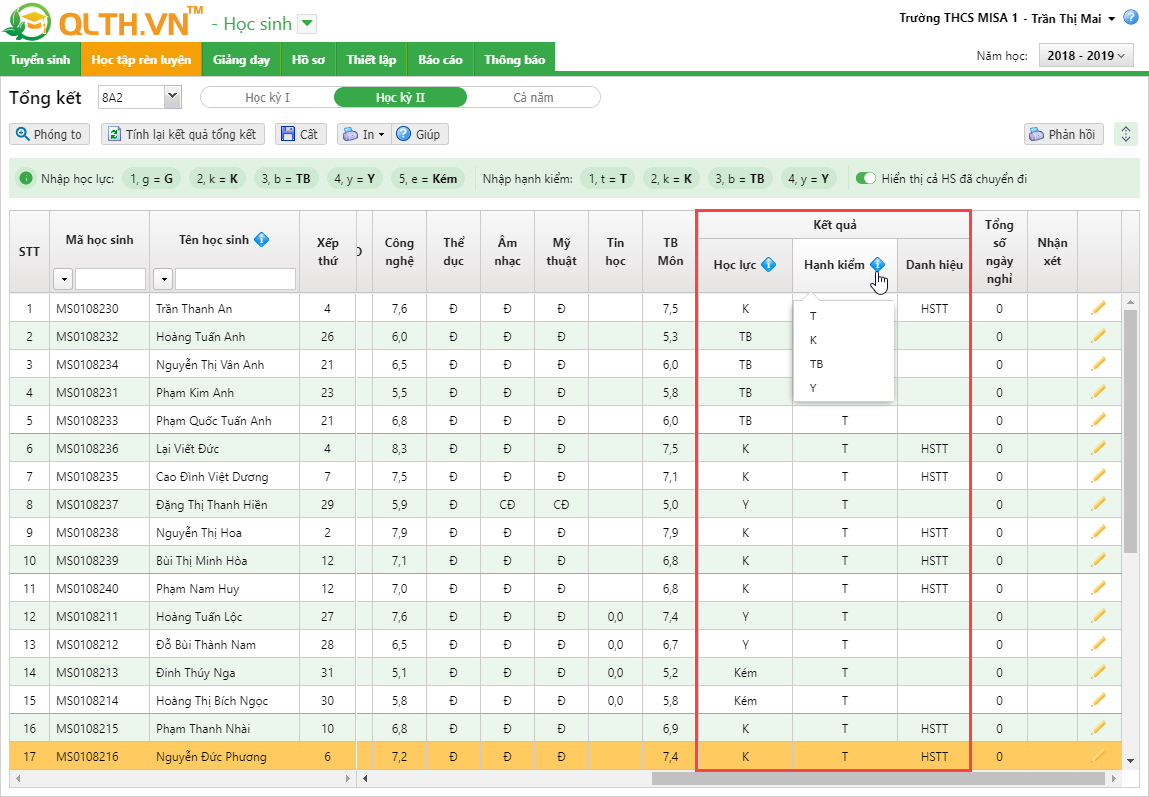Open the Thiết lập tab
Image resolution: width=1149 pixels, height=797 pixels.
(371, 59)
